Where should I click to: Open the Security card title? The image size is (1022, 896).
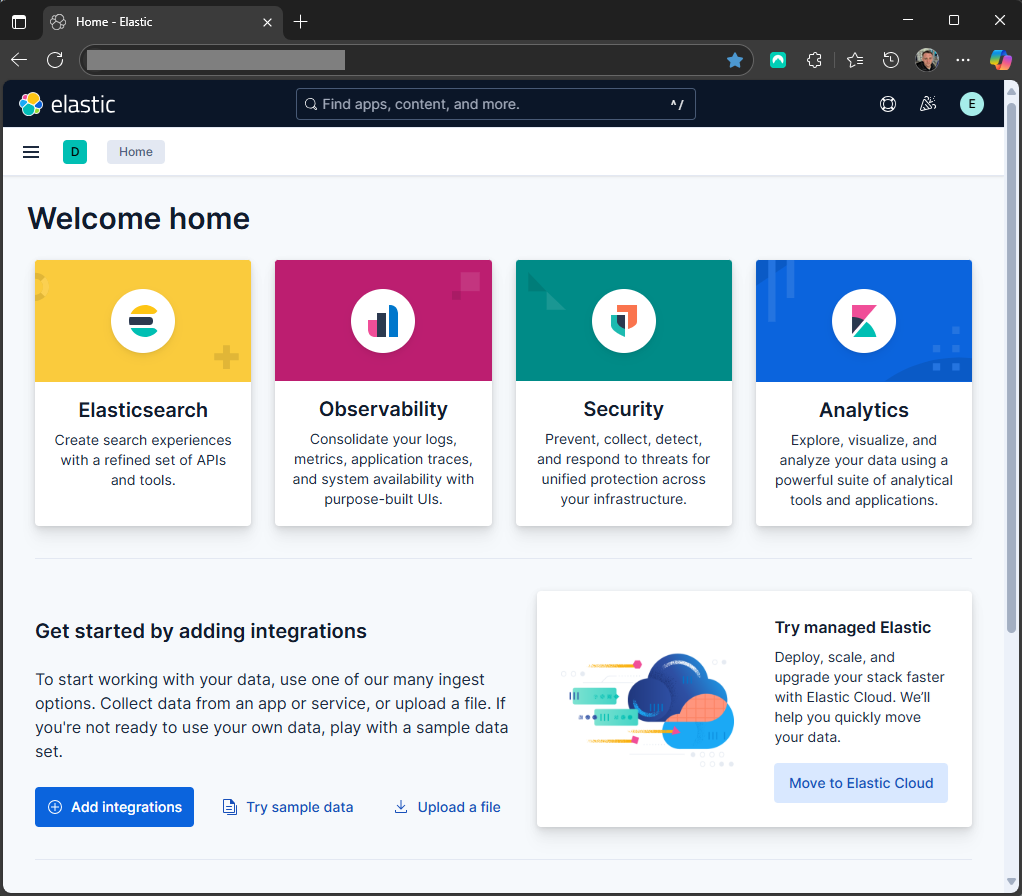click(x=624, y=409)
